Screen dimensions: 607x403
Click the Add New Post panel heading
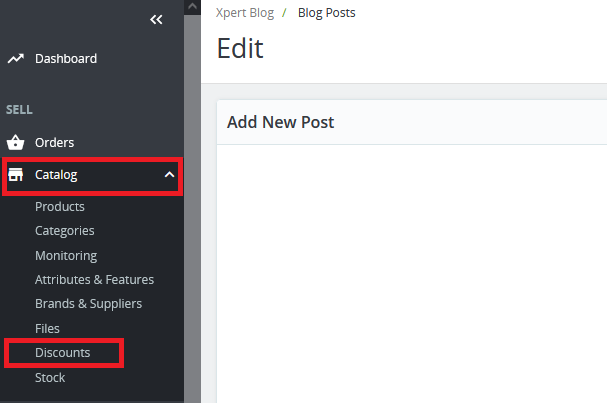coord(280,123)
